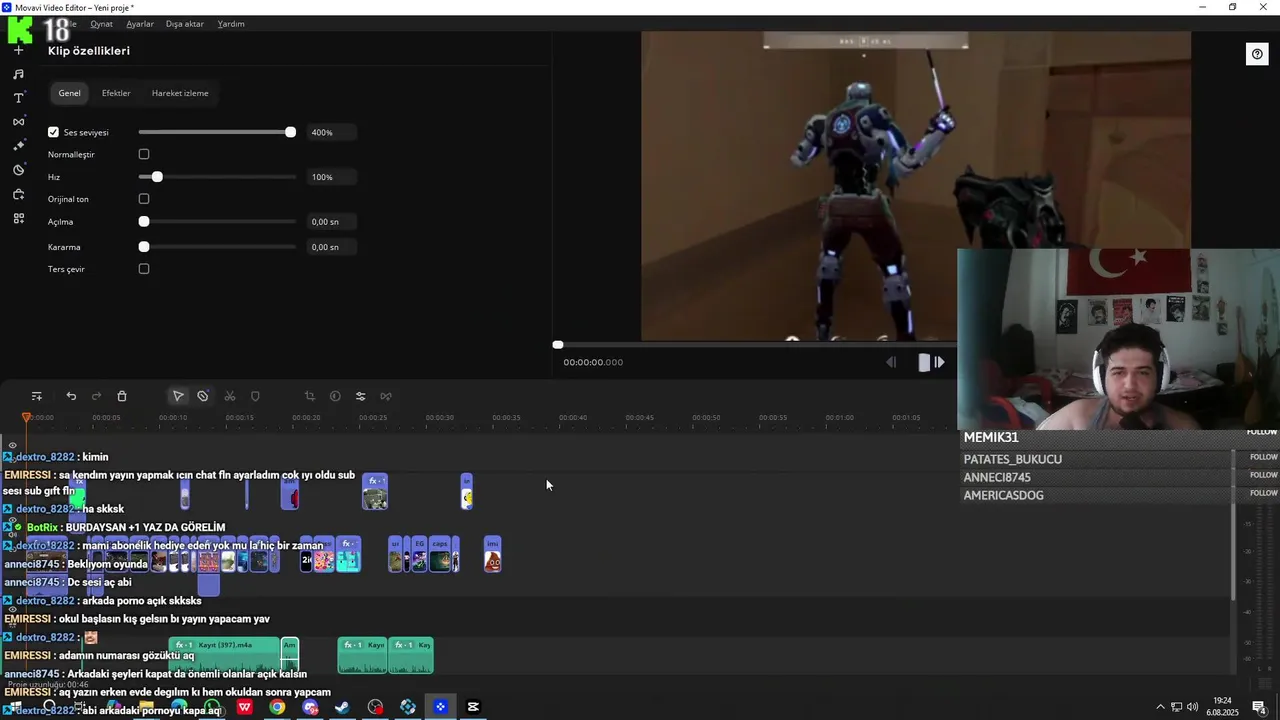Open the help question-mark icon
1280x720 pixels.
tap(1257, 54)
